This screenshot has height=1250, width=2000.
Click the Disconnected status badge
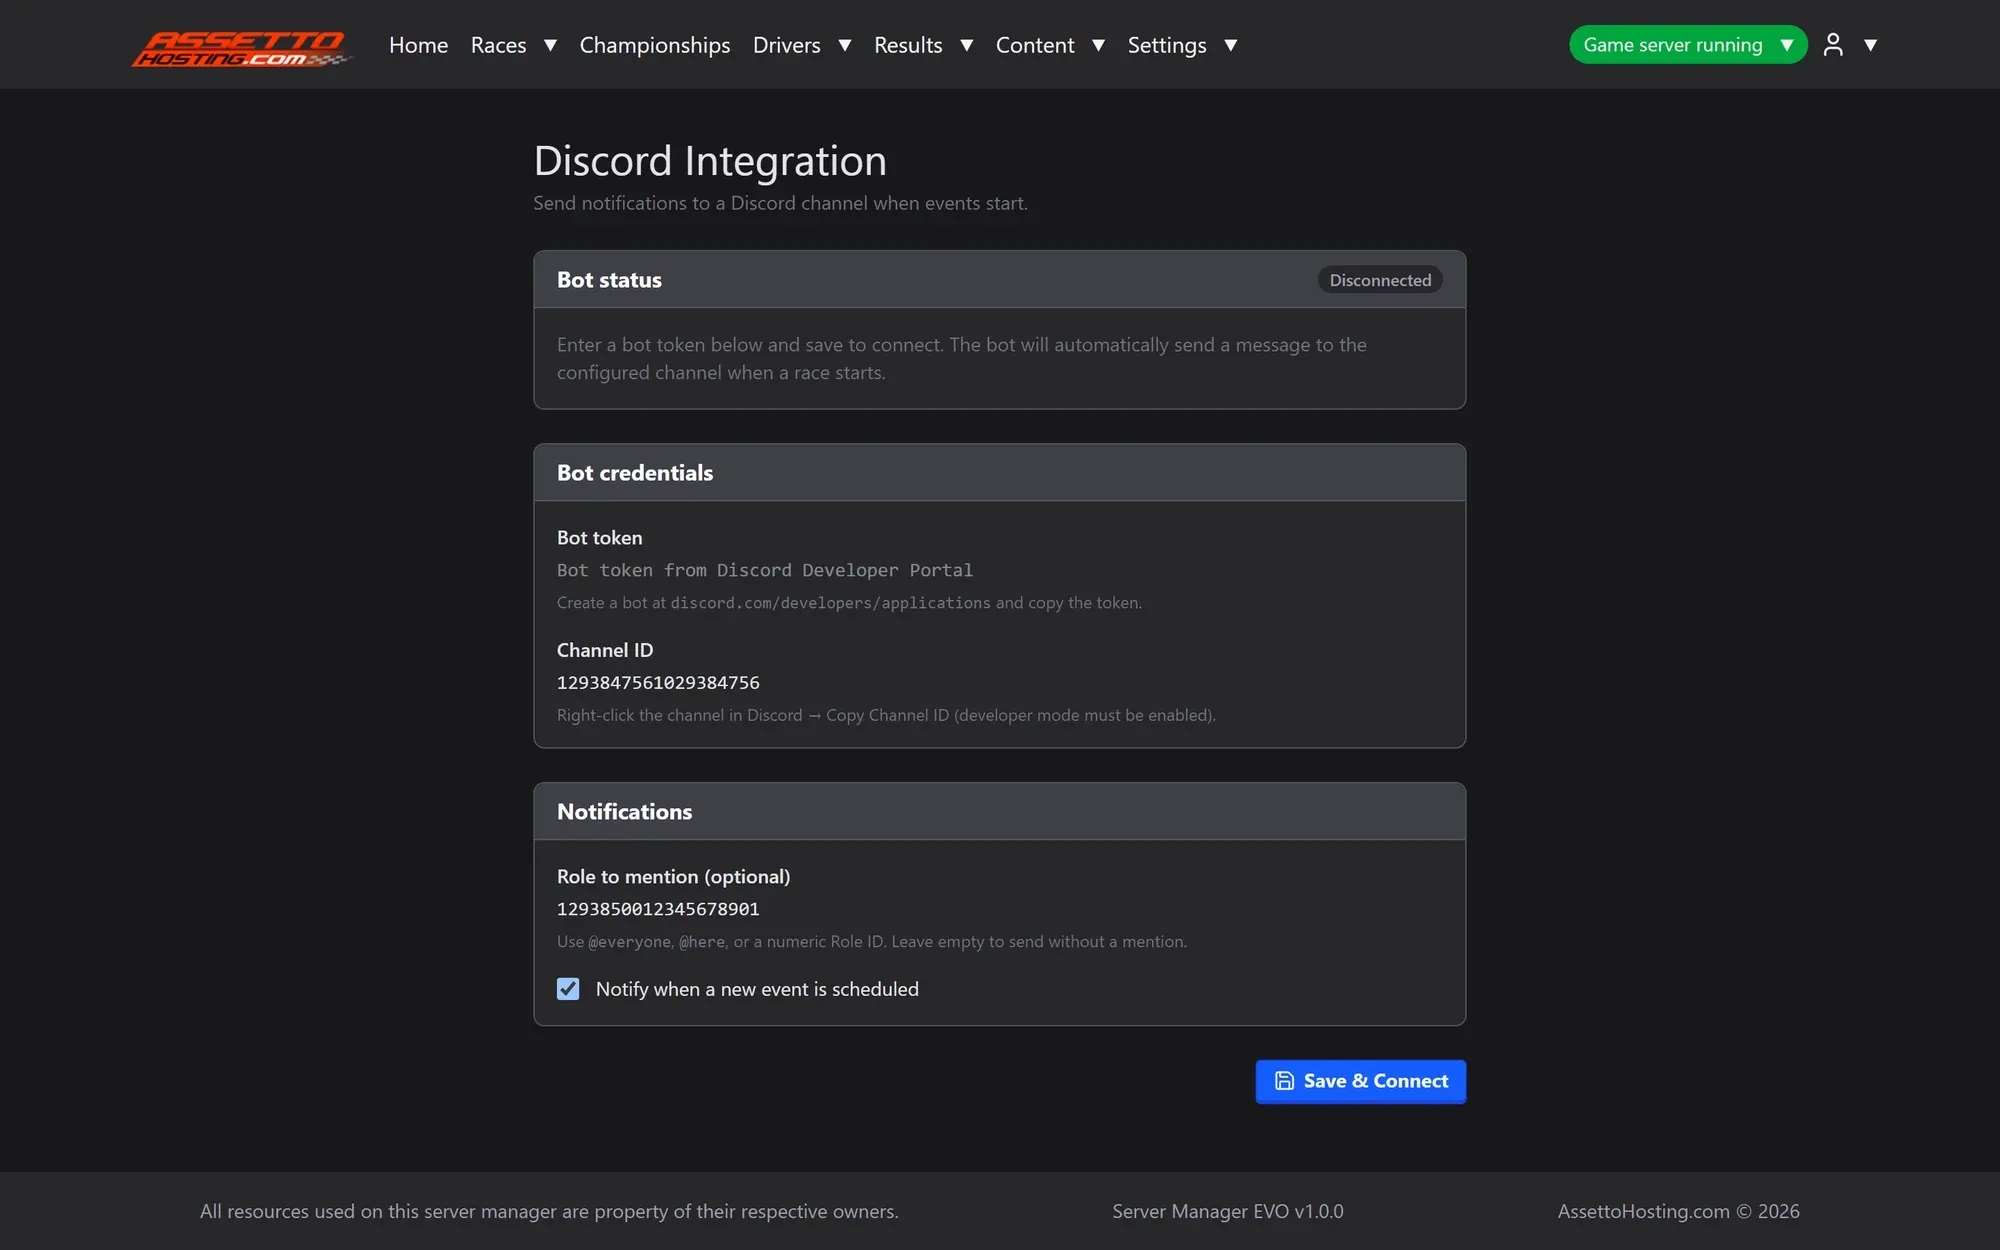point(1380,280)
